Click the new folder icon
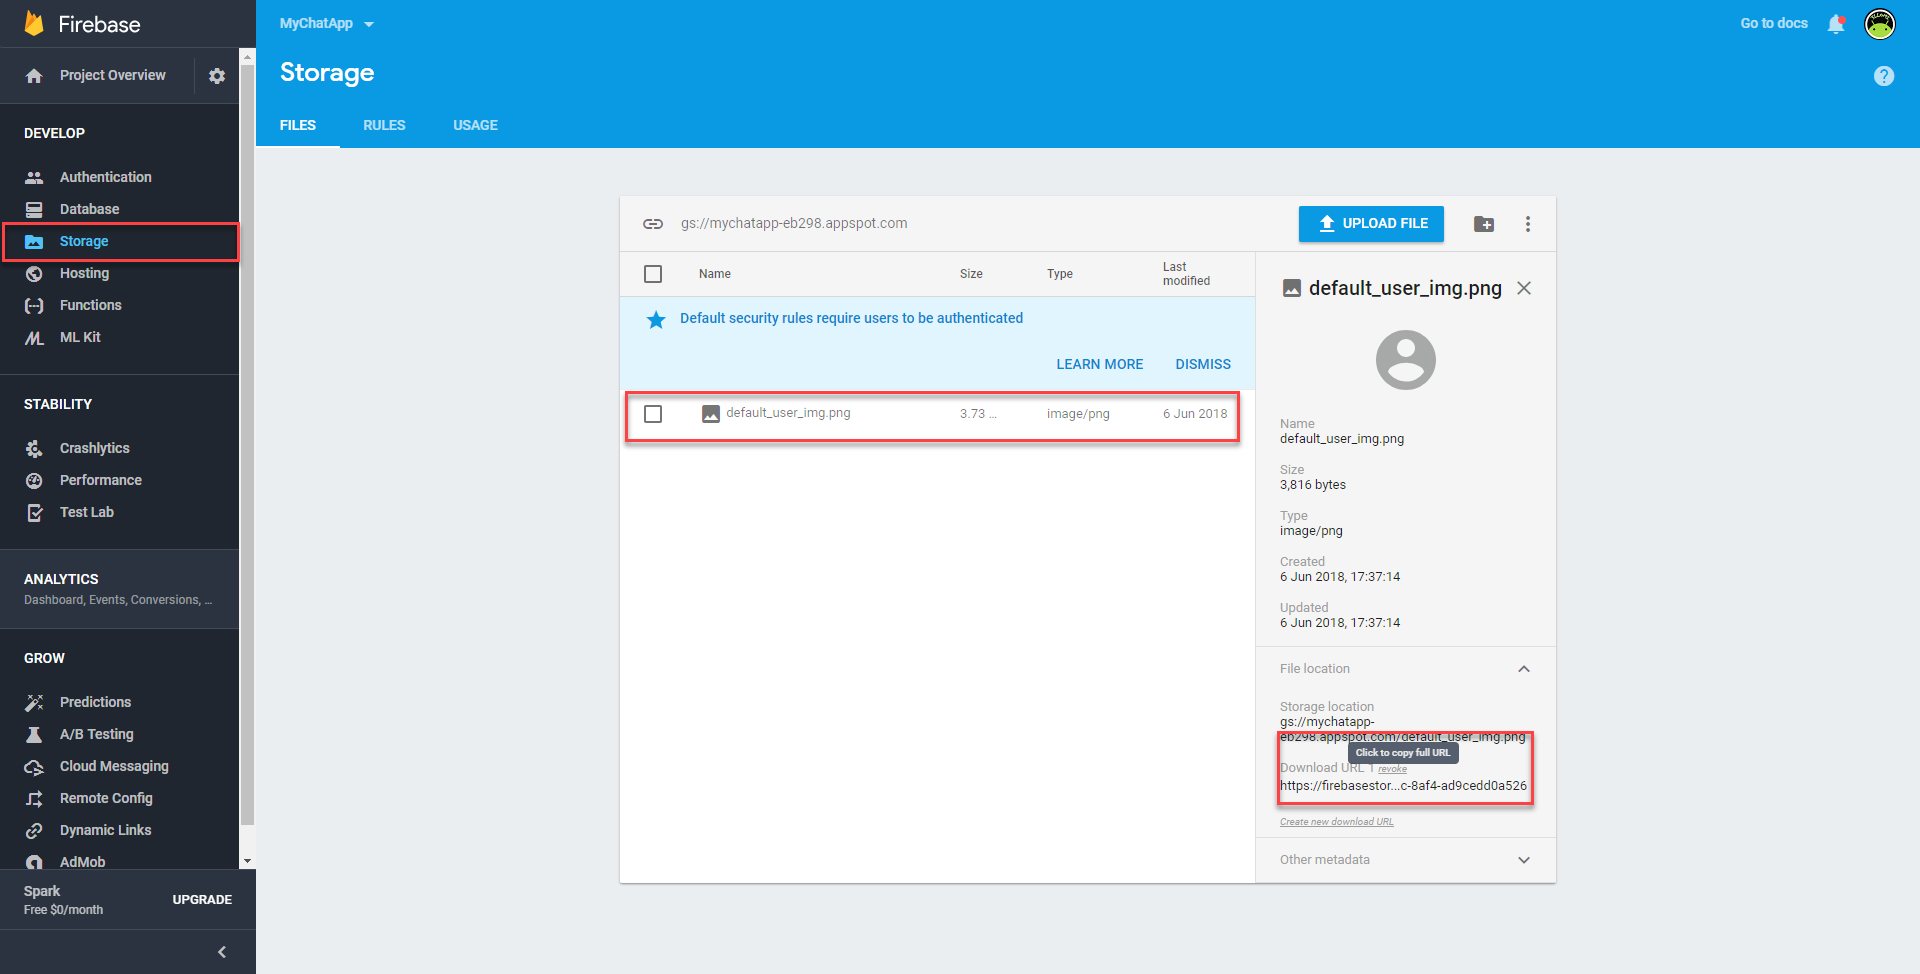 coord(1484,224)
